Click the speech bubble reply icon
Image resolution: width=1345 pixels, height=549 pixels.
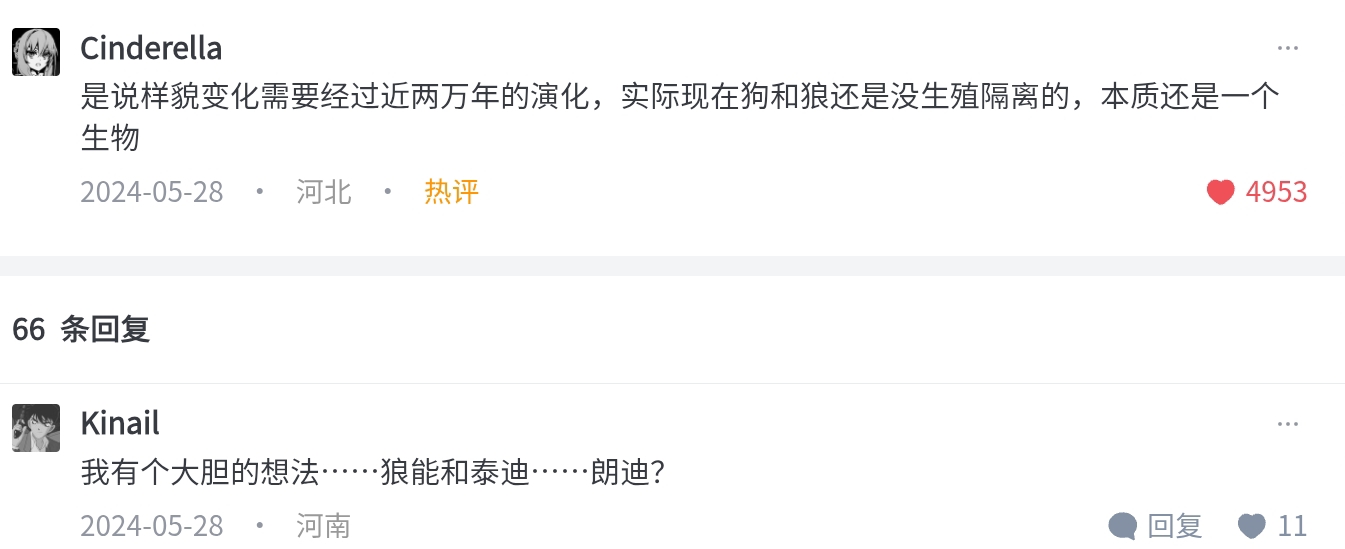point(1123,526)
